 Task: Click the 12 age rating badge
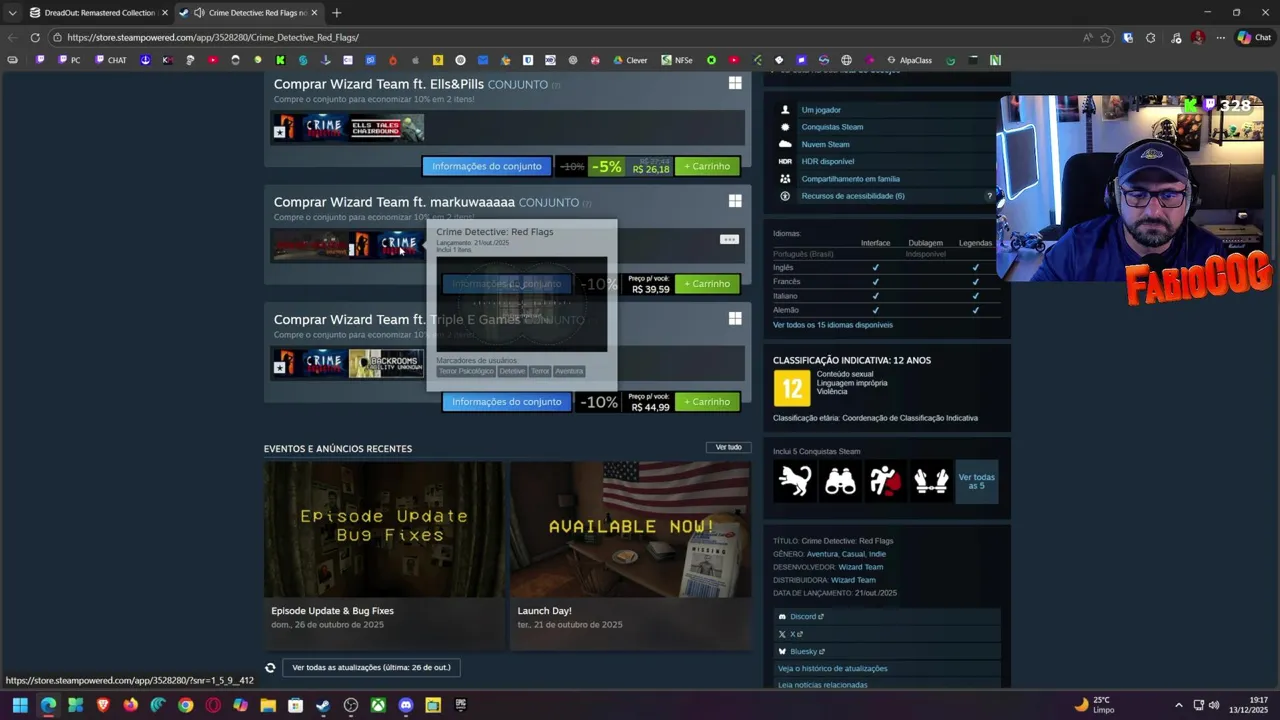(x=791, y=388)
